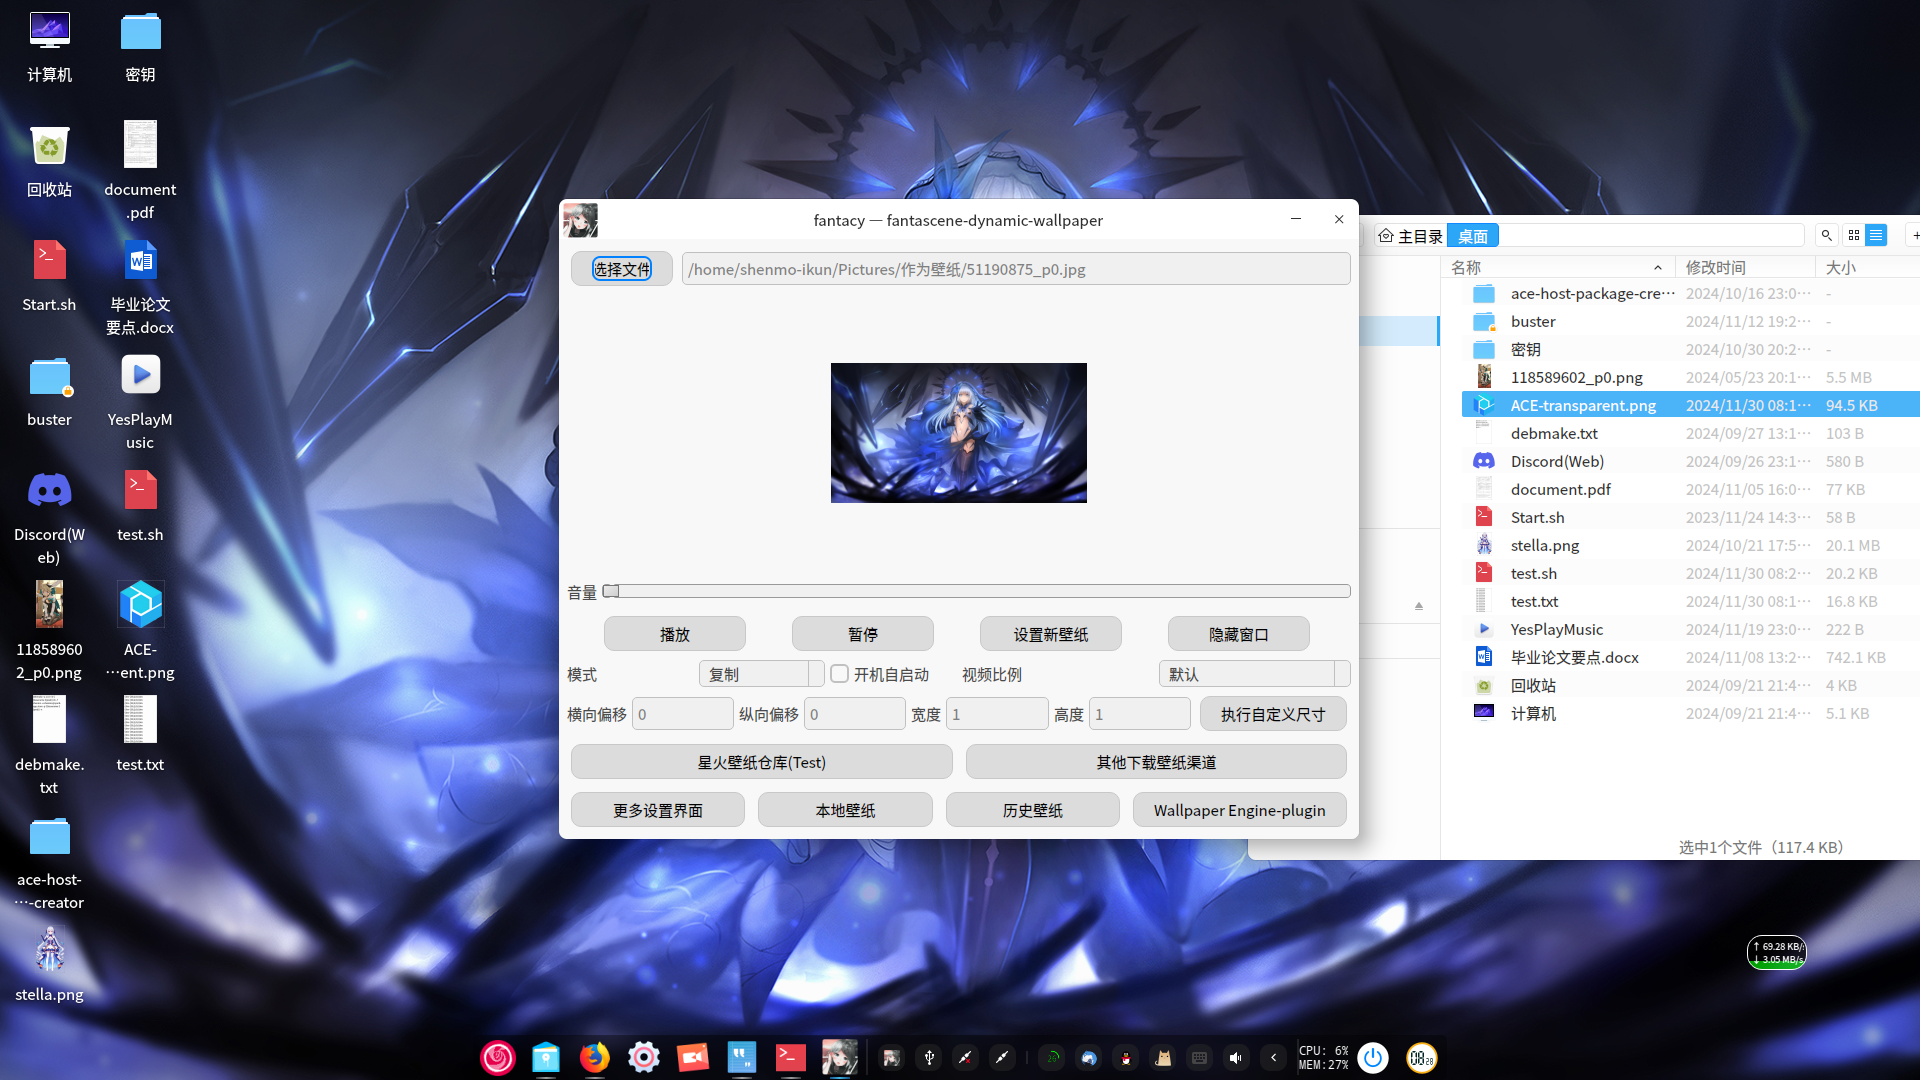Launch the terminal icon in the dock
This screenshot has width=1920, height=1080.
(790, 1057)
